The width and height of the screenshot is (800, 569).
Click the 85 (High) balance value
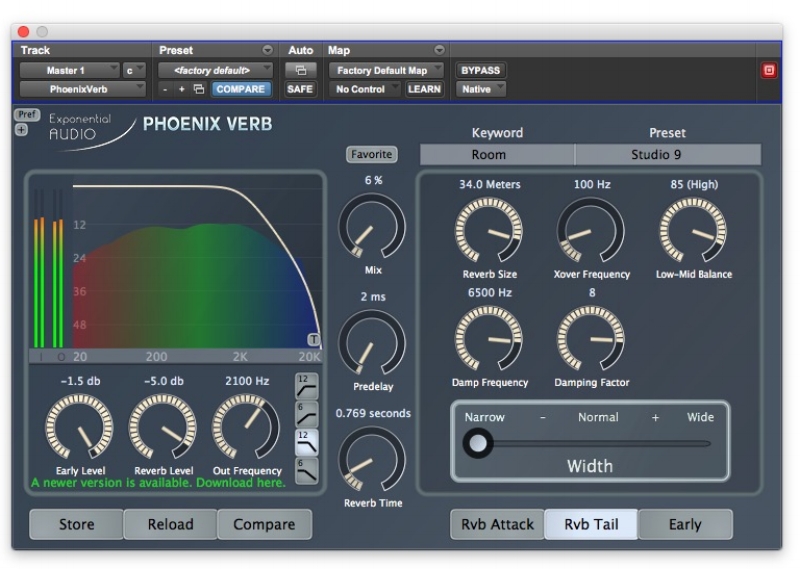[x=694, y=185]
